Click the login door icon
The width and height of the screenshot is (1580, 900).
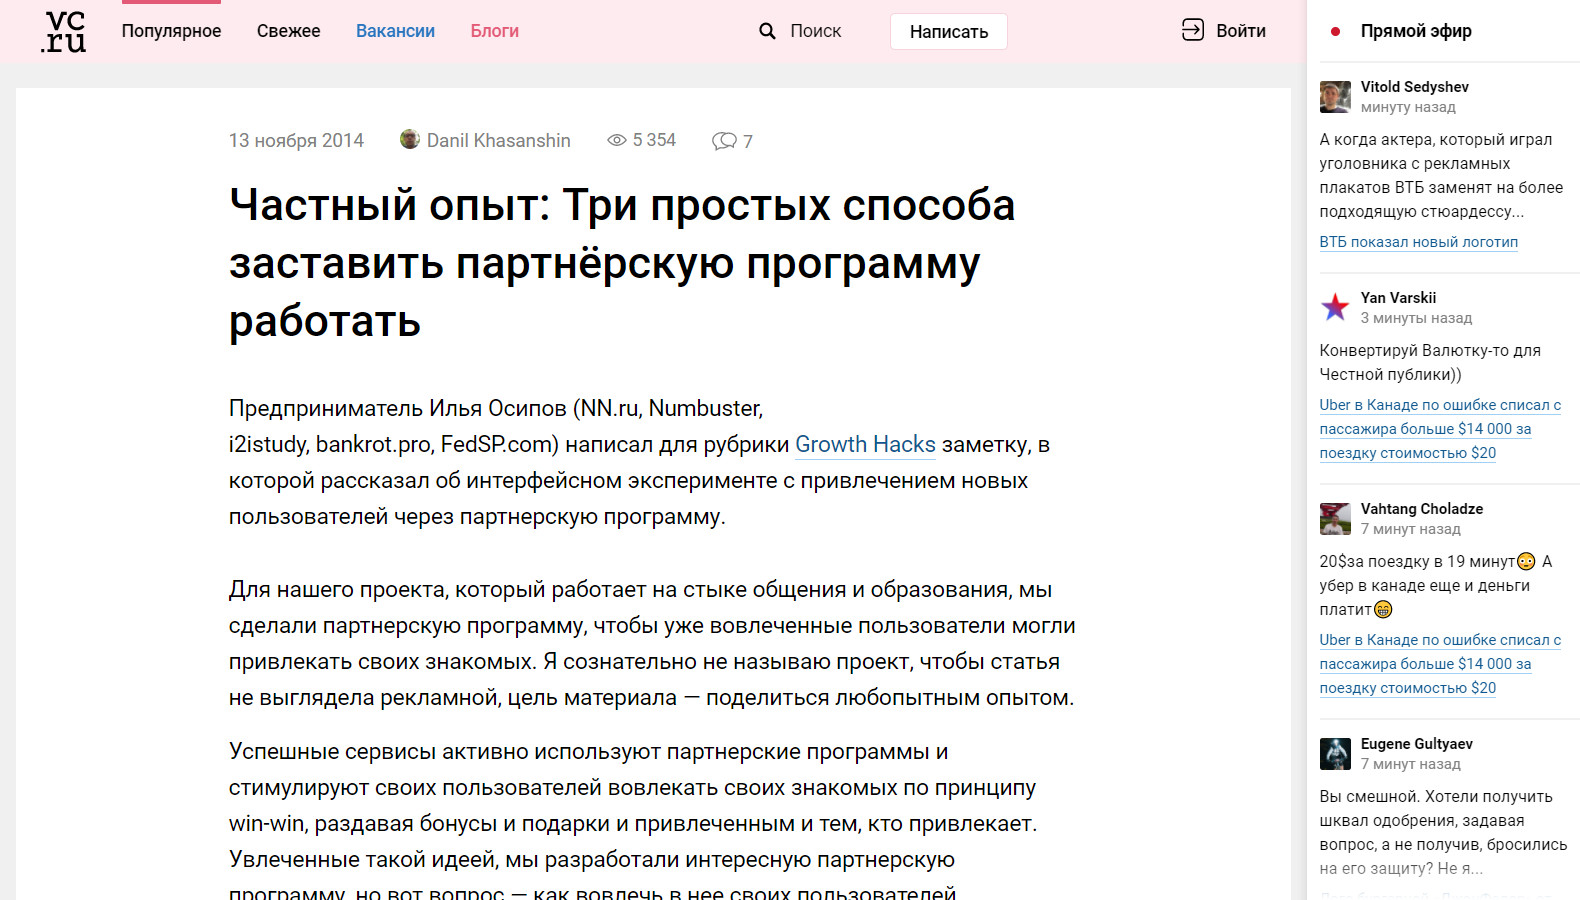[1192, 30]
